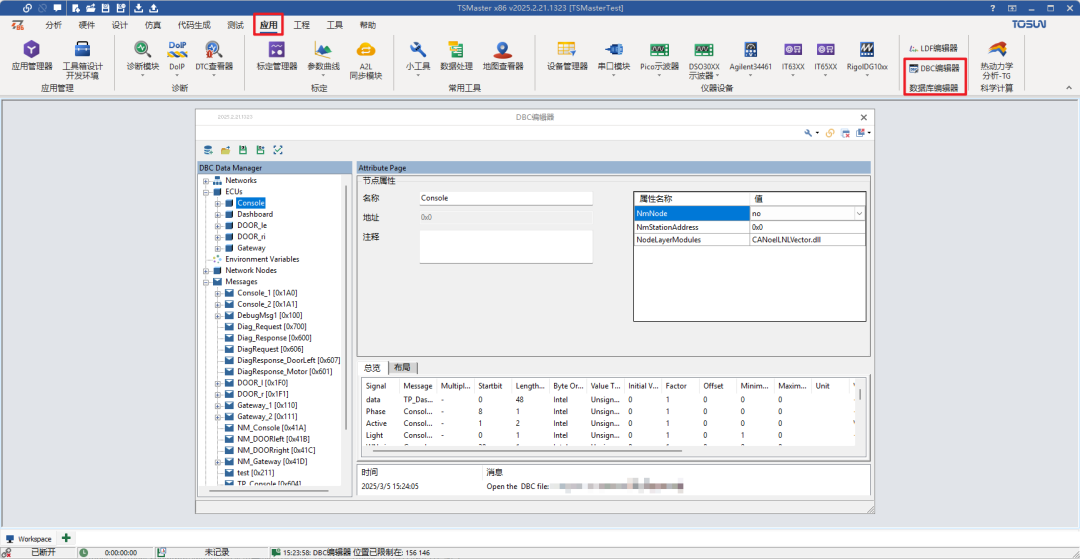Image resolution: width=1080 pixels, height=559 pixels.
Task: Select the 总览 overview tab
Action: (373, 368)
